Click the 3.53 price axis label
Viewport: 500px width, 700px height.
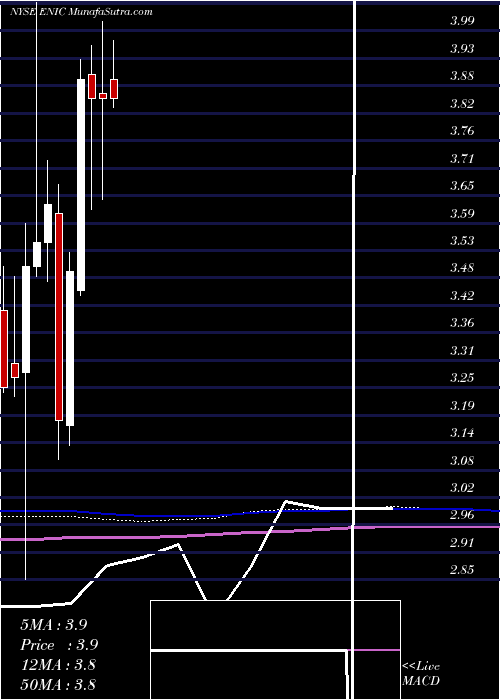tap(462, 241)
